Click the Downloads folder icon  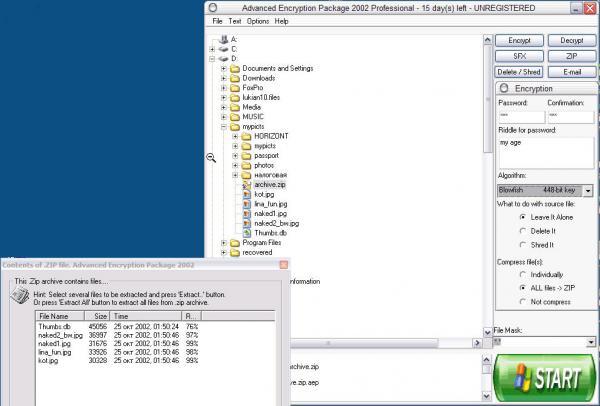tap(235, 78)
